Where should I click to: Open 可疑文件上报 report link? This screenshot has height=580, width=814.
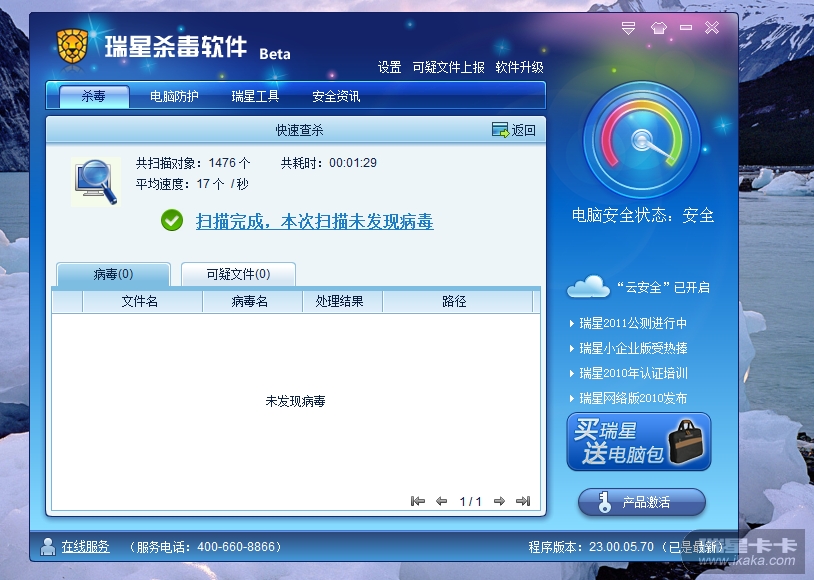click(449, 67)
